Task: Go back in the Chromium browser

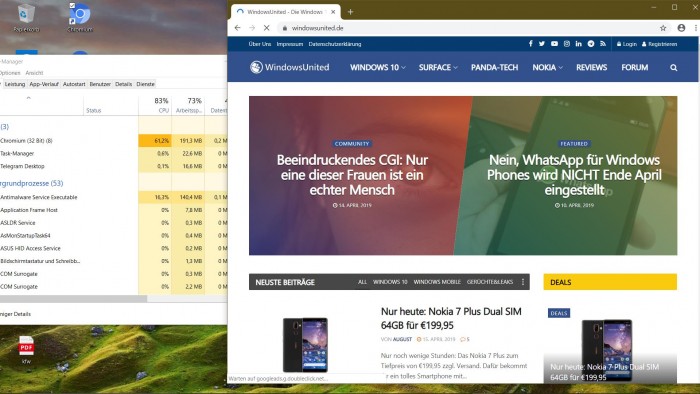Action: 238,28
